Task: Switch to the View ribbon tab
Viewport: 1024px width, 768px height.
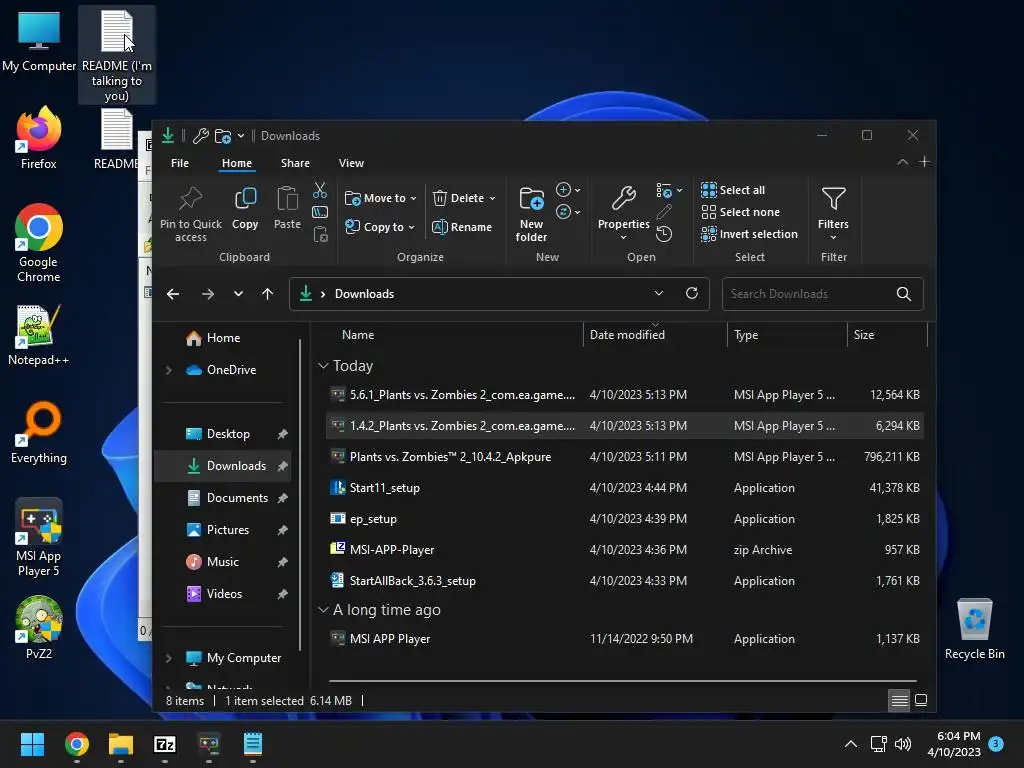Action: tap(351, 163)
